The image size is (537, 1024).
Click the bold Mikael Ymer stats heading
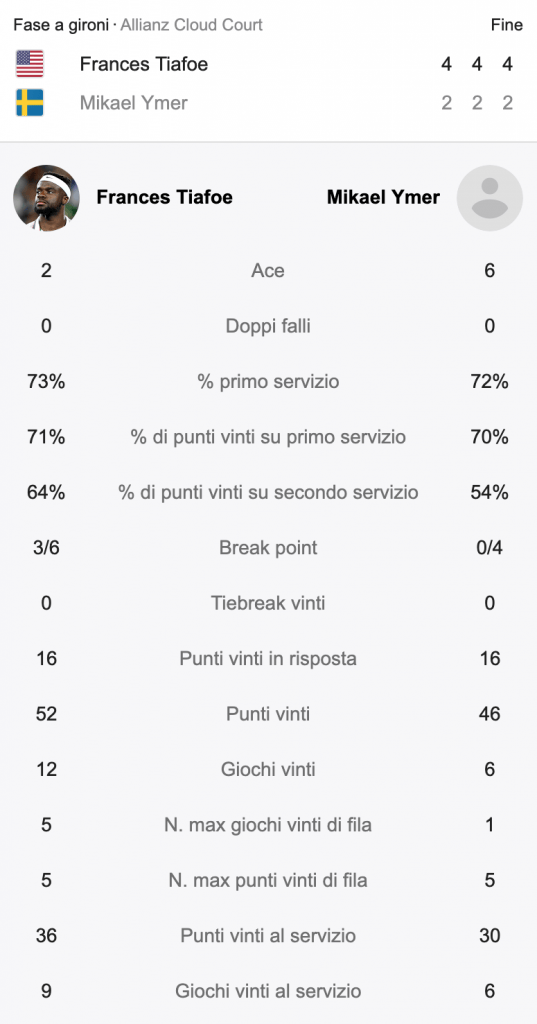click(x=383, y=197)
